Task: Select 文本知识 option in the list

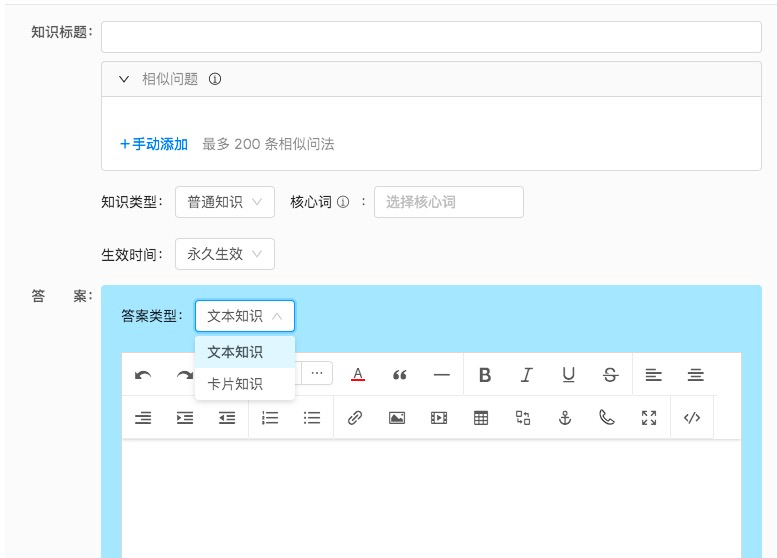Action: click(x=245, y=352)
